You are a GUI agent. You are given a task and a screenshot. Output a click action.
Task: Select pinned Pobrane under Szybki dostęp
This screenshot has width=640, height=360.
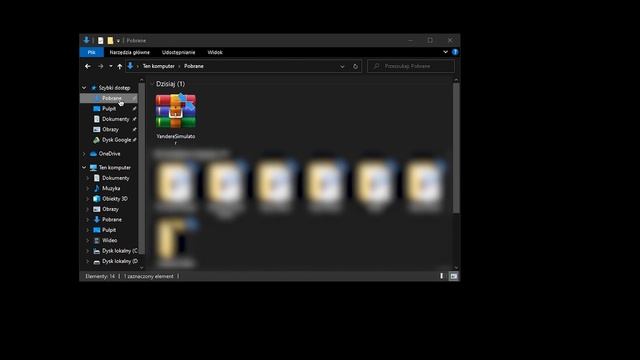tap(109, 98)
